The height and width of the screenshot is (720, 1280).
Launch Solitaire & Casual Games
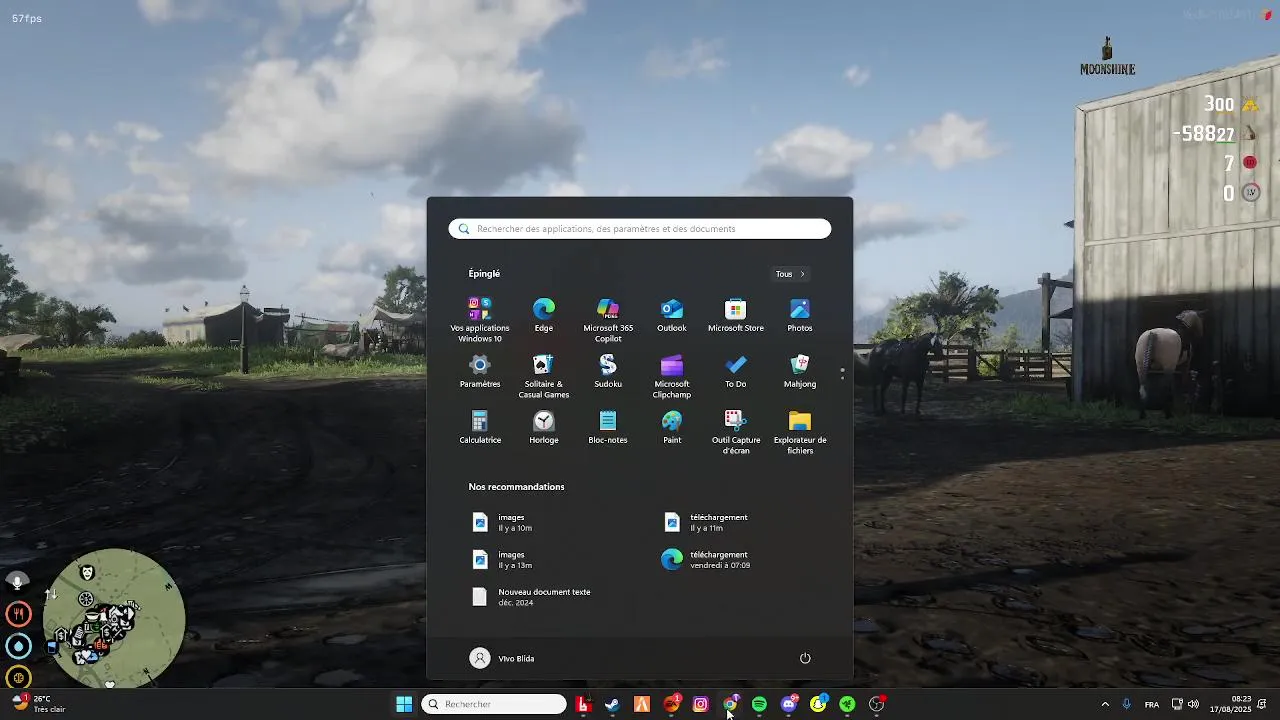point(544,376)
